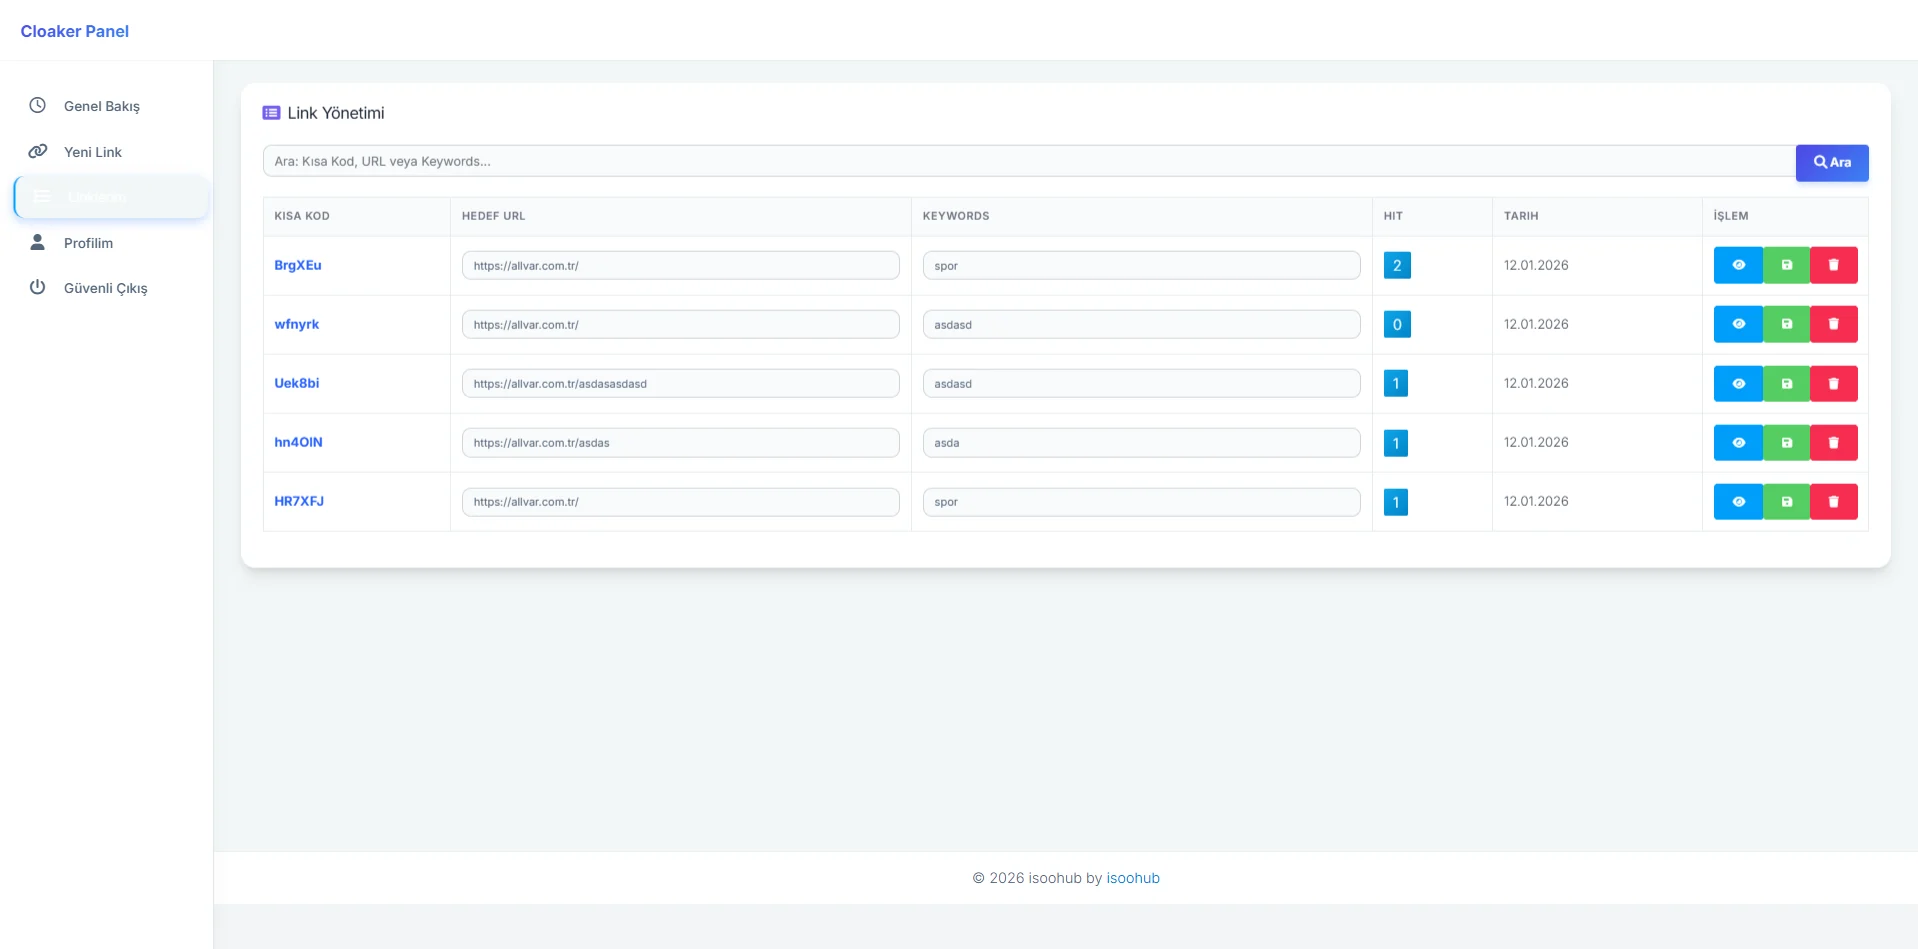
Task: Click the save icon for wfnyrk row
Action: click(1786, 324)
